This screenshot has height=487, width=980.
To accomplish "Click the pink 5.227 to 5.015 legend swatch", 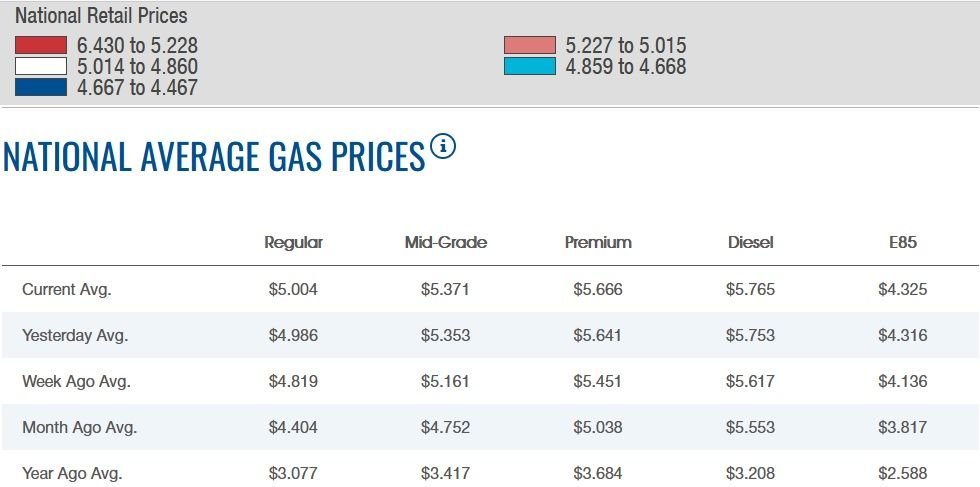I will pos(529,45).
